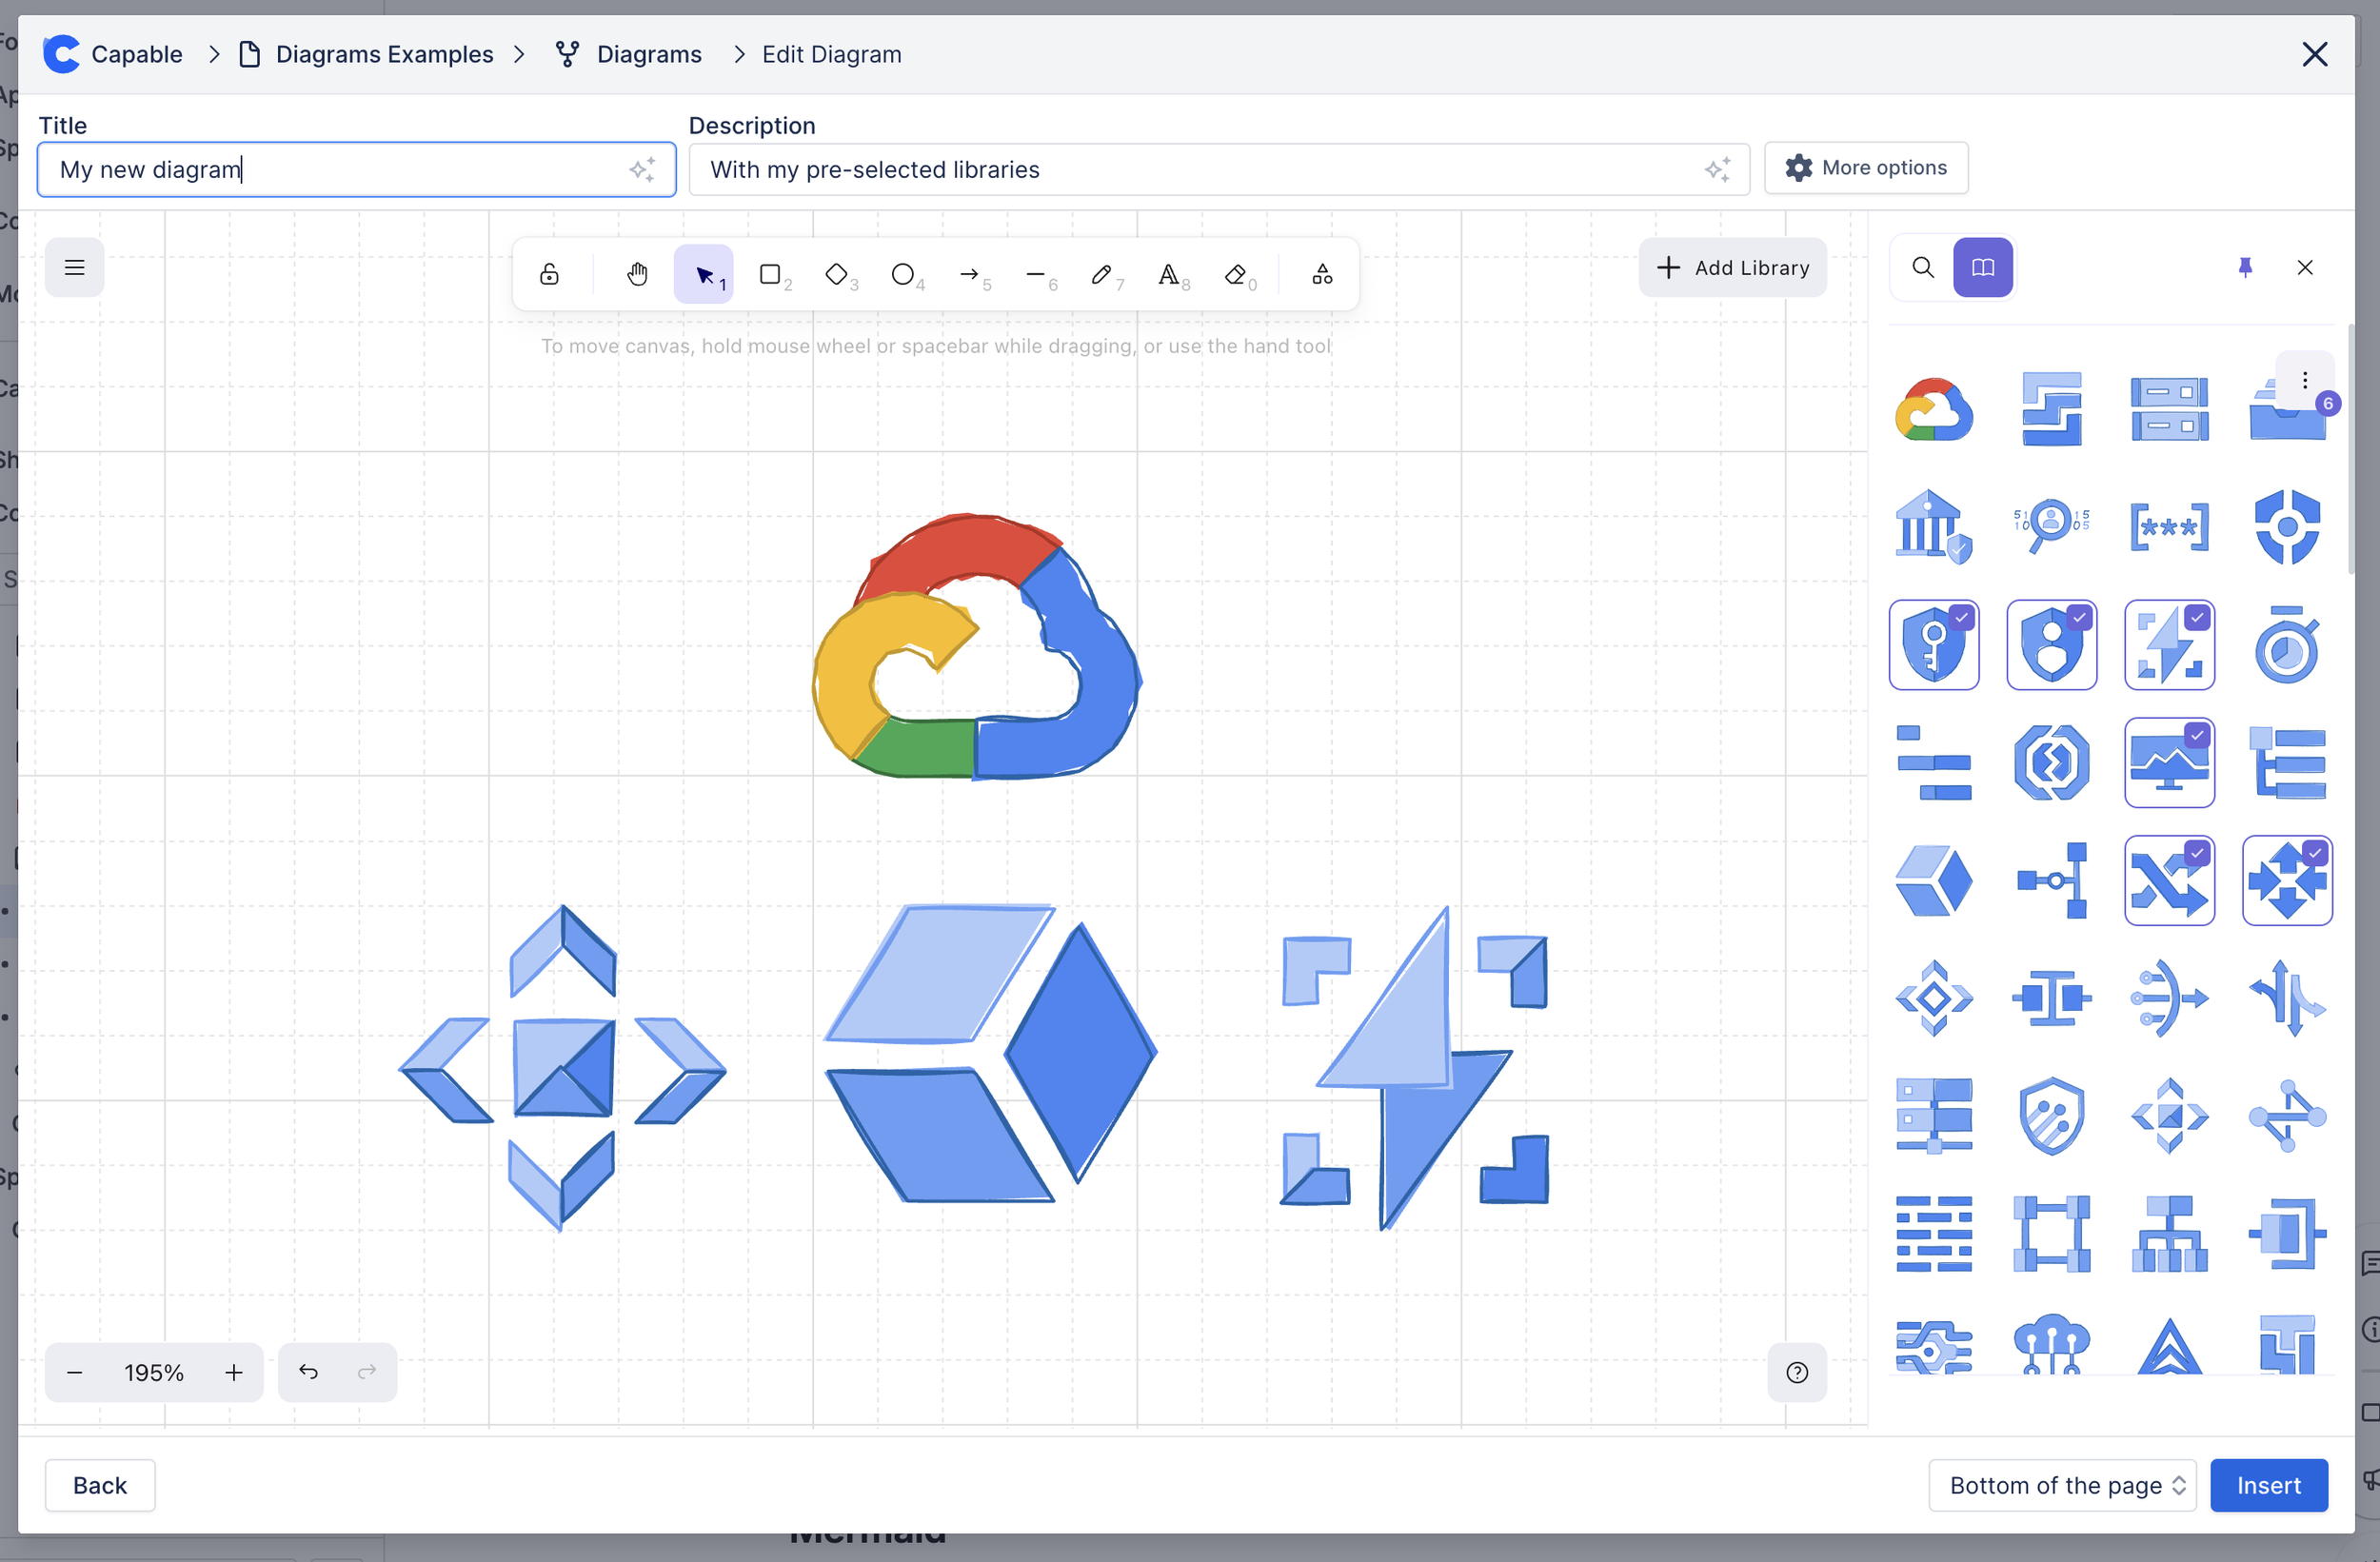
Task: Click the Insert button
Action: tap(2269, 1485)
